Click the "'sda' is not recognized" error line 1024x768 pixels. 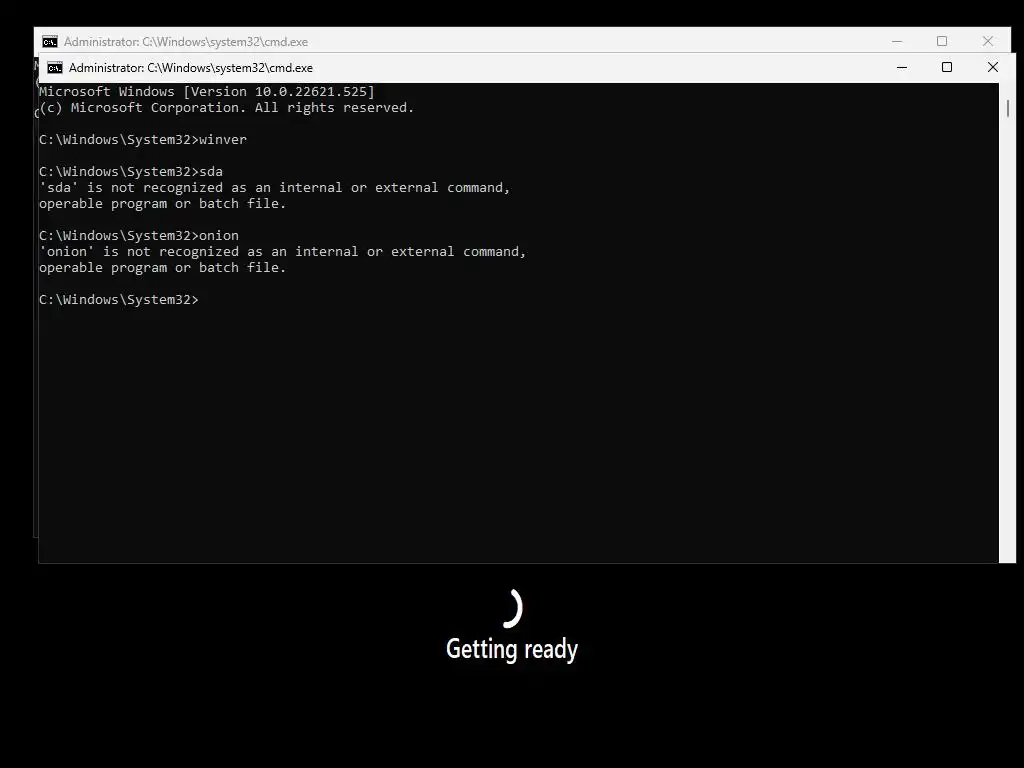pos(274,187)
